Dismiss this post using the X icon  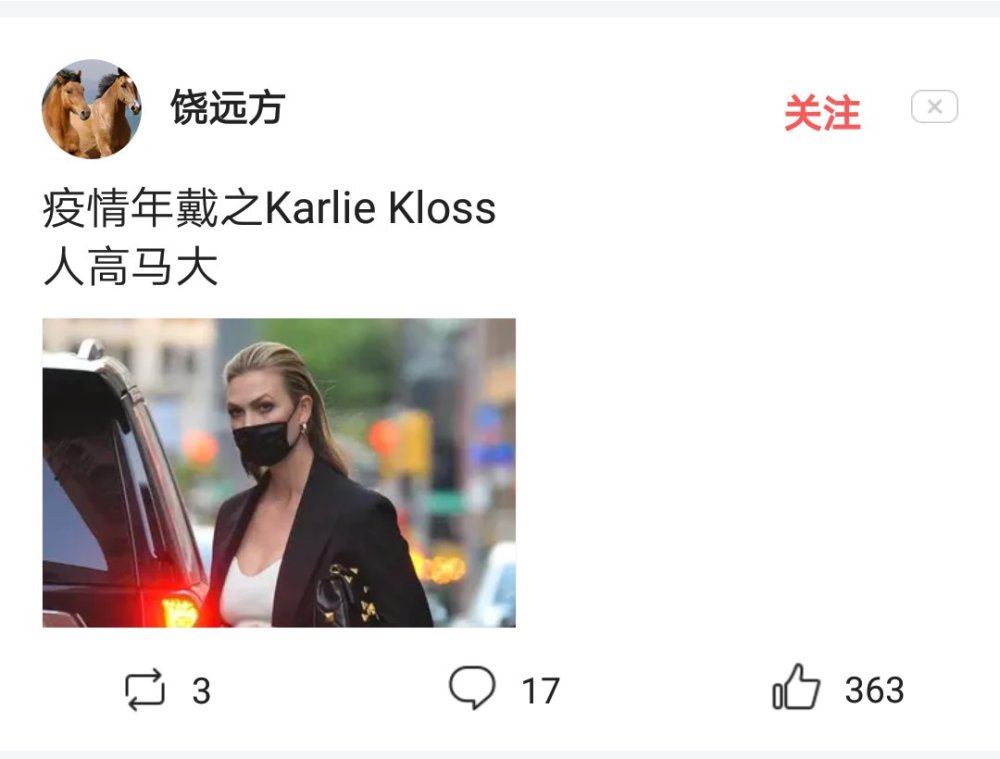pos(934,107)
